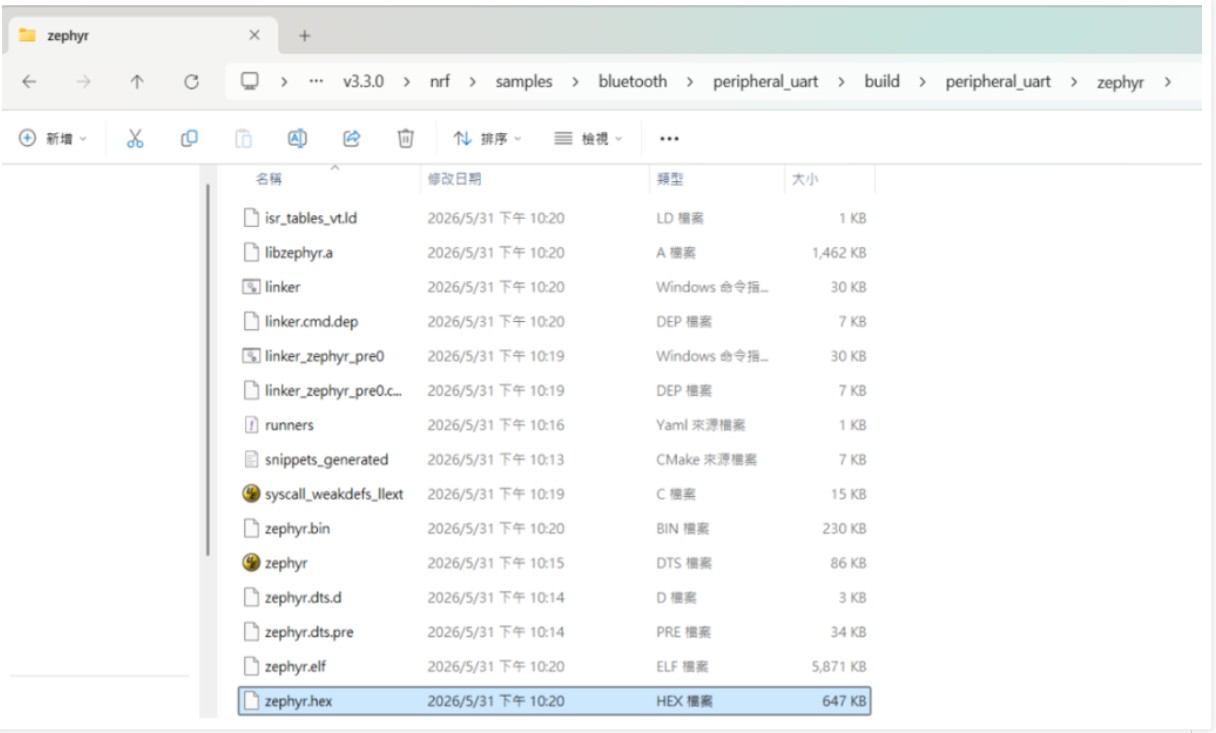Sort by 類型 (Type) column header

point(670,179)
